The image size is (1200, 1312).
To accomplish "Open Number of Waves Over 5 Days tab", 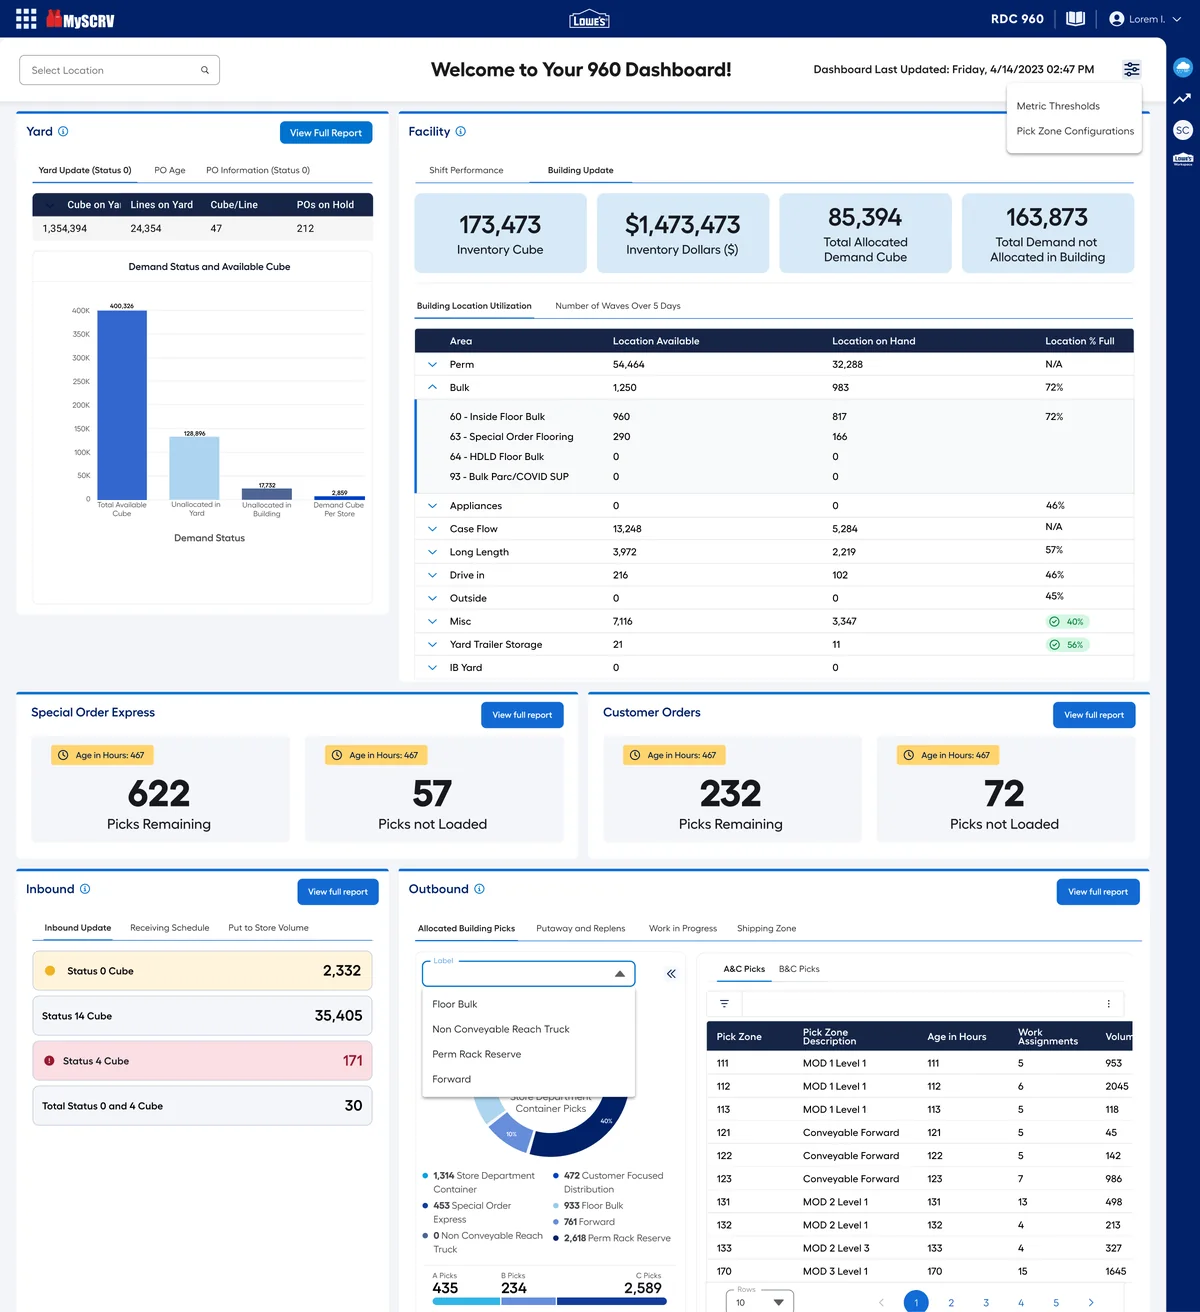I will coord(618,306).
